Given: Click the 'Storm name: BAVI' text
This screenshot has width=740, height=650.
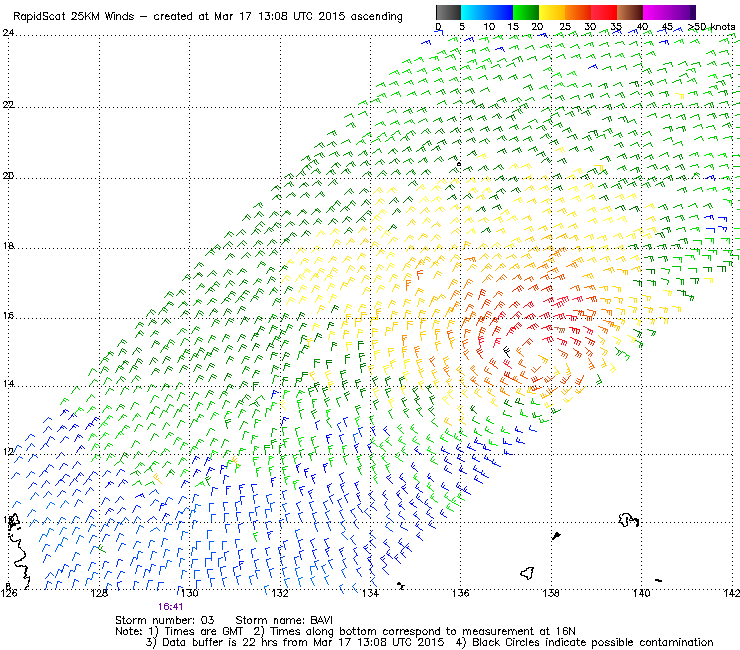Looking at the screenshot, I should [284, 620].
